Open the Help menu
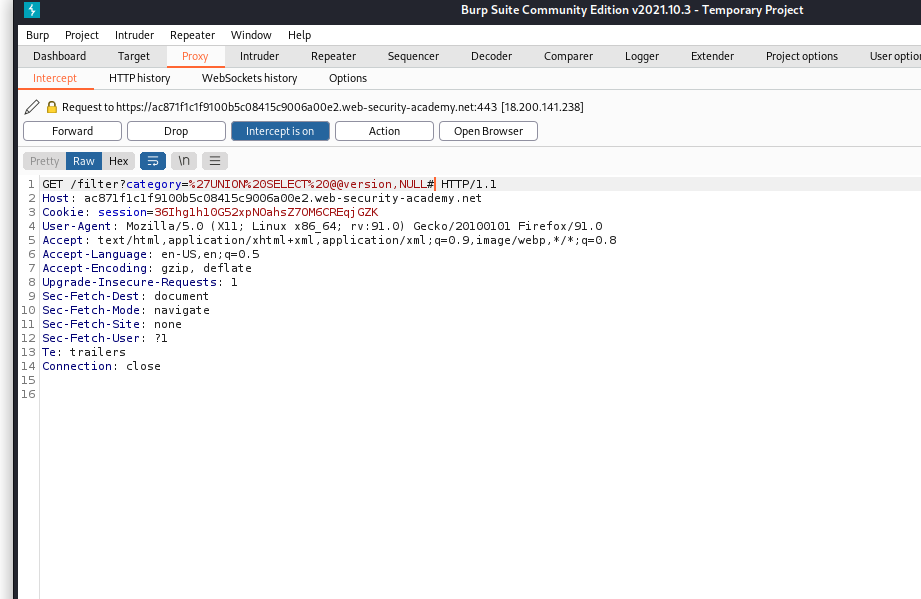This screenshot has width=921, height=599. coord(300,35)
